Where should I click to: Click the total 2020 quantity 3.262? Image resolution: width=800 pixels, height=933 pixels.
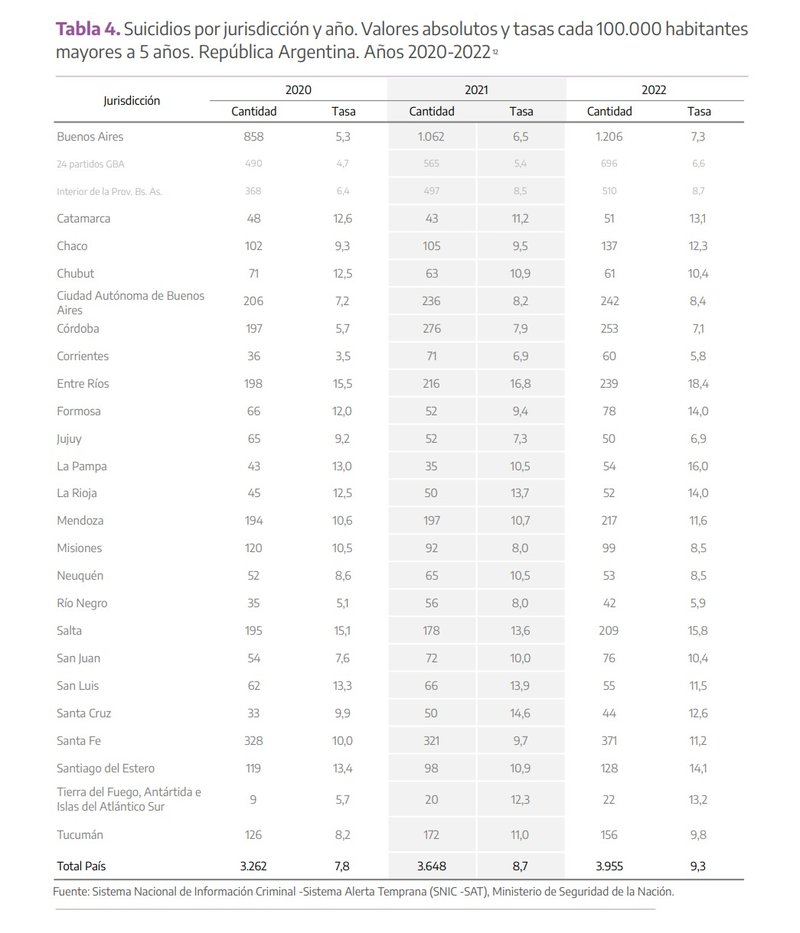coord(253,862)
